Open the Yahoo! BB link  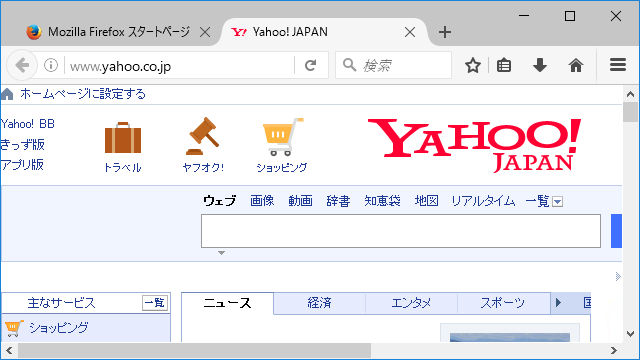point(28,124)
